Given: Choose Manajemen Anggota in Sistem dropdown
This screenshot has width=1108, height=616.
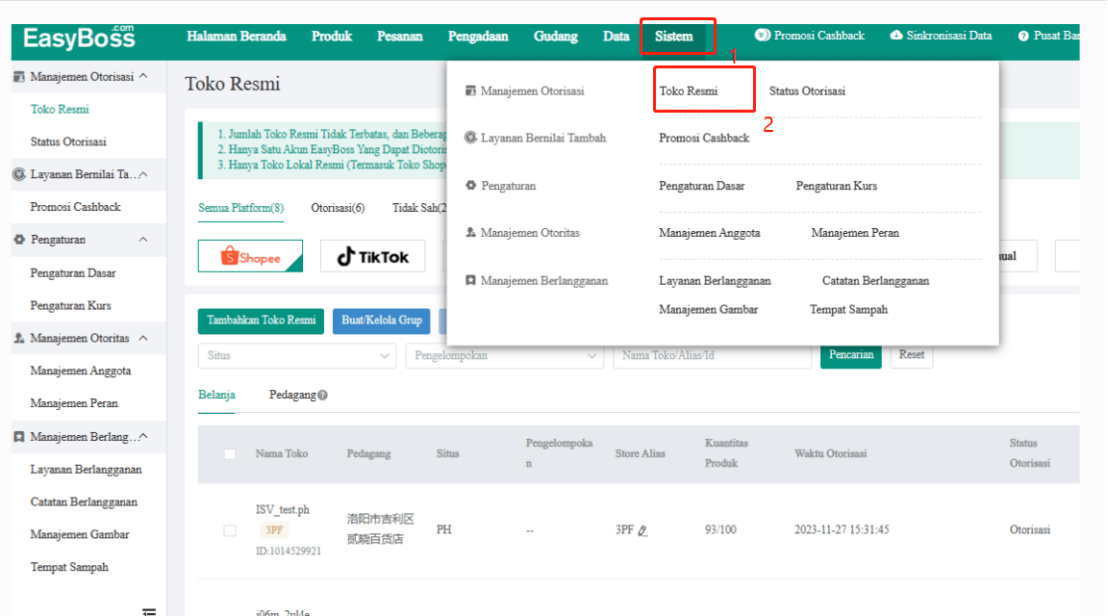Looking at the screenshot, I should point(709,232).
